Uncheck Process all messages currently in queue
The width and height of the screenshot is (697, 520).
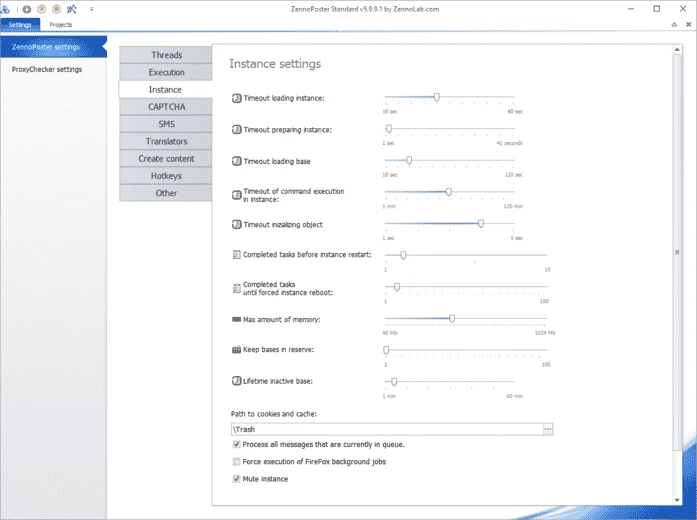[x=236, y=444]
